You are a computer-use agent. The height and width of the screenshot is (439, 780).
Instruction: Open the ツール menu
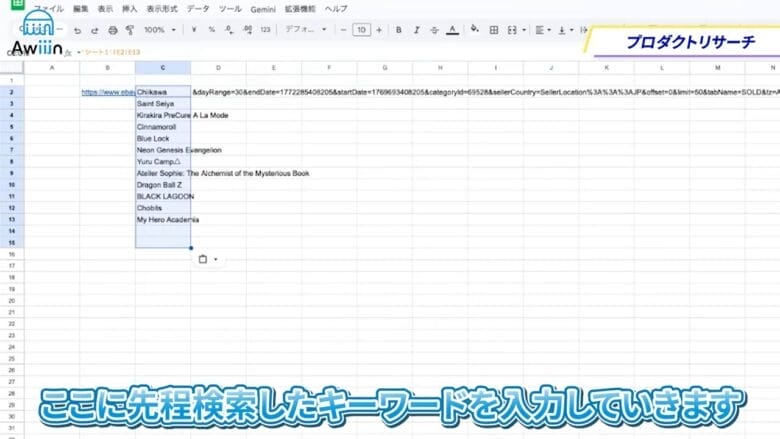tap(230, 9)
